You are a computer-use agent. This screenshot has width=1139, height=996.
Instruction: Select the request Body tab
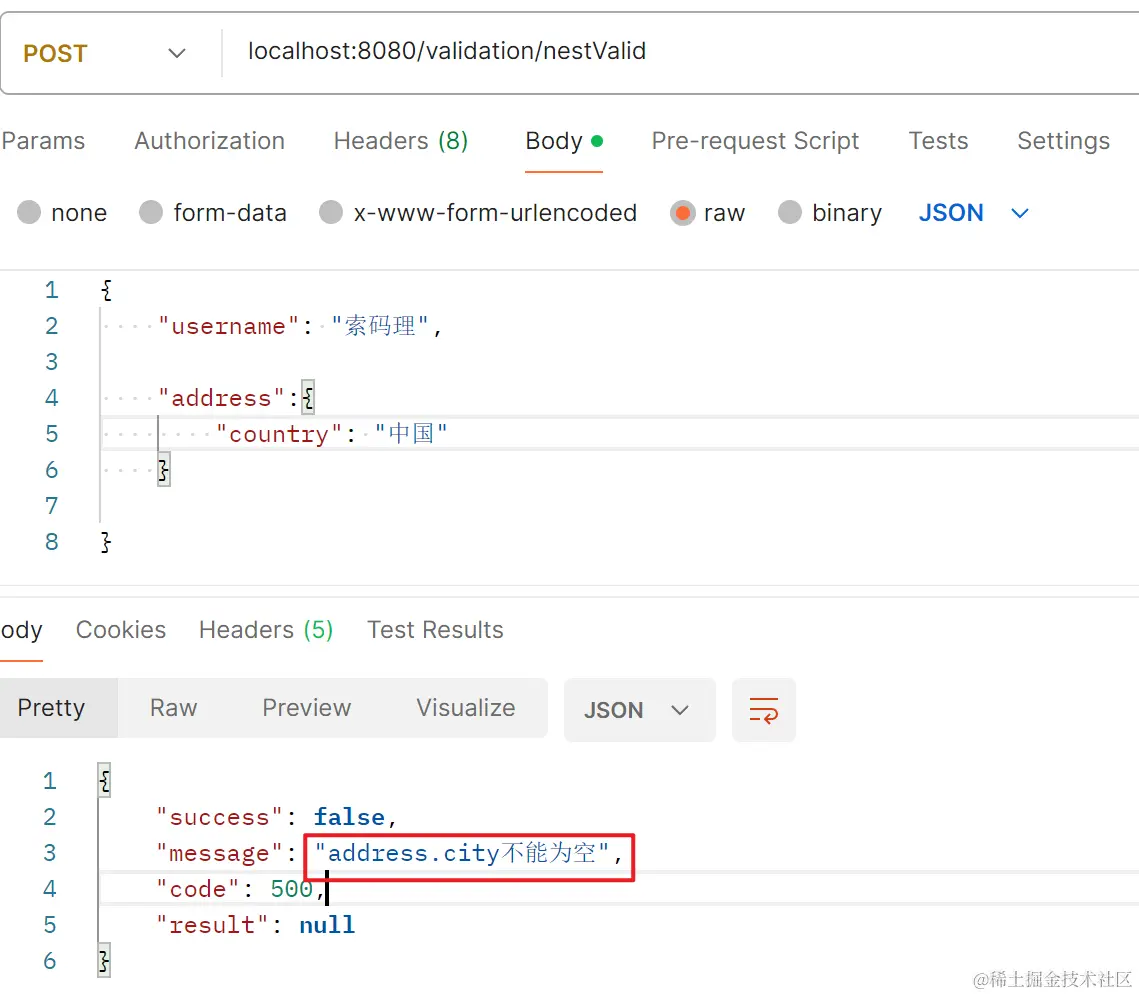[x=564, y=141]
